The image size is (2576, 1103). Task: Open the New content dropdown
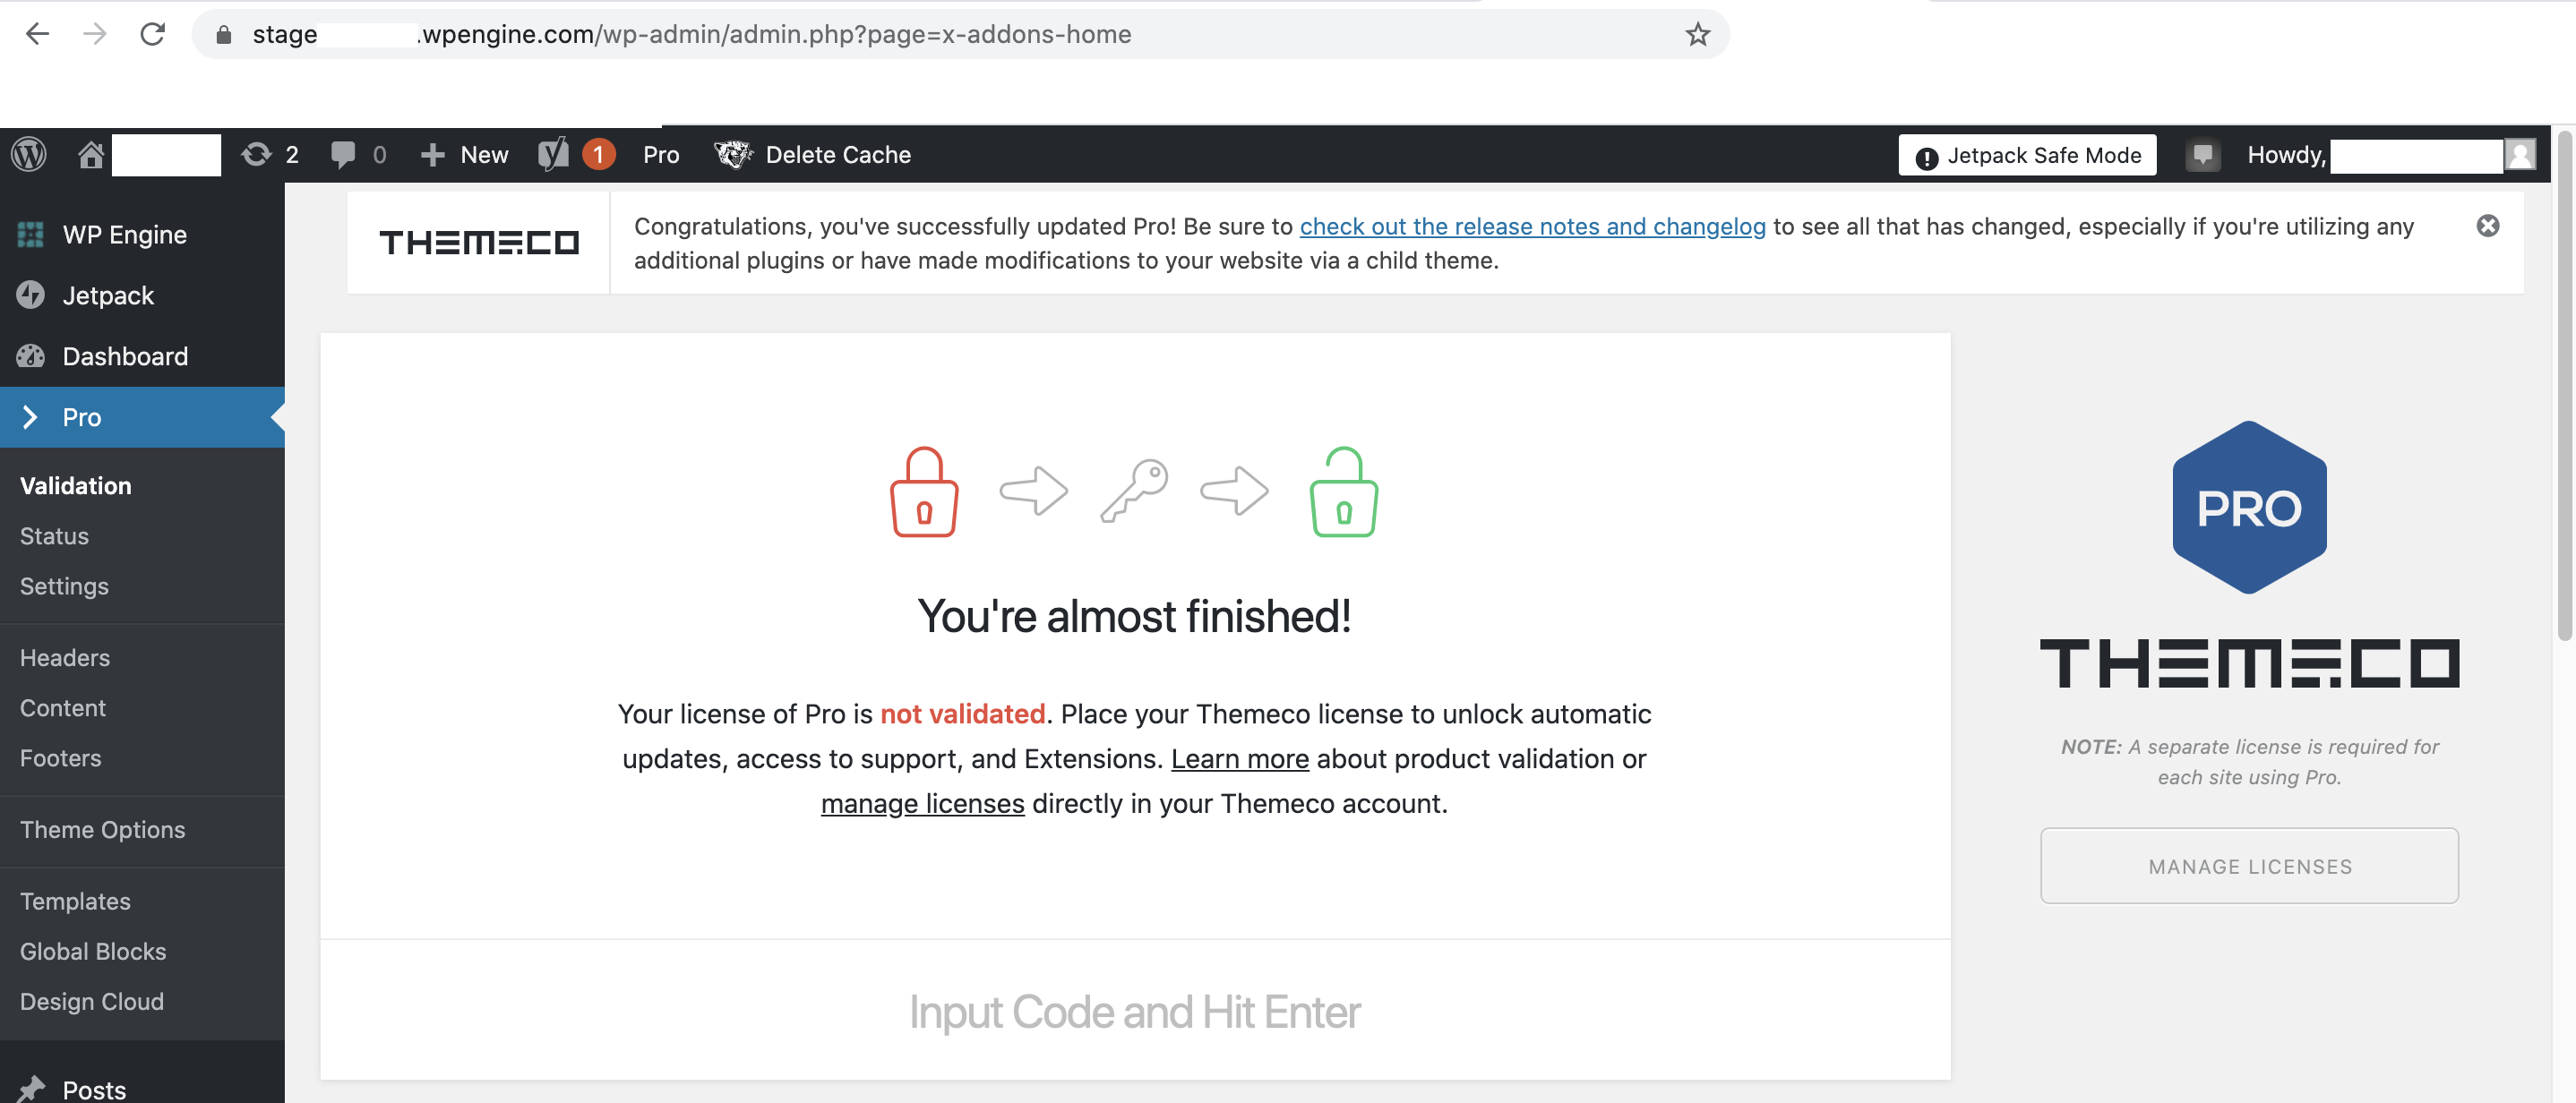[464, 154]
